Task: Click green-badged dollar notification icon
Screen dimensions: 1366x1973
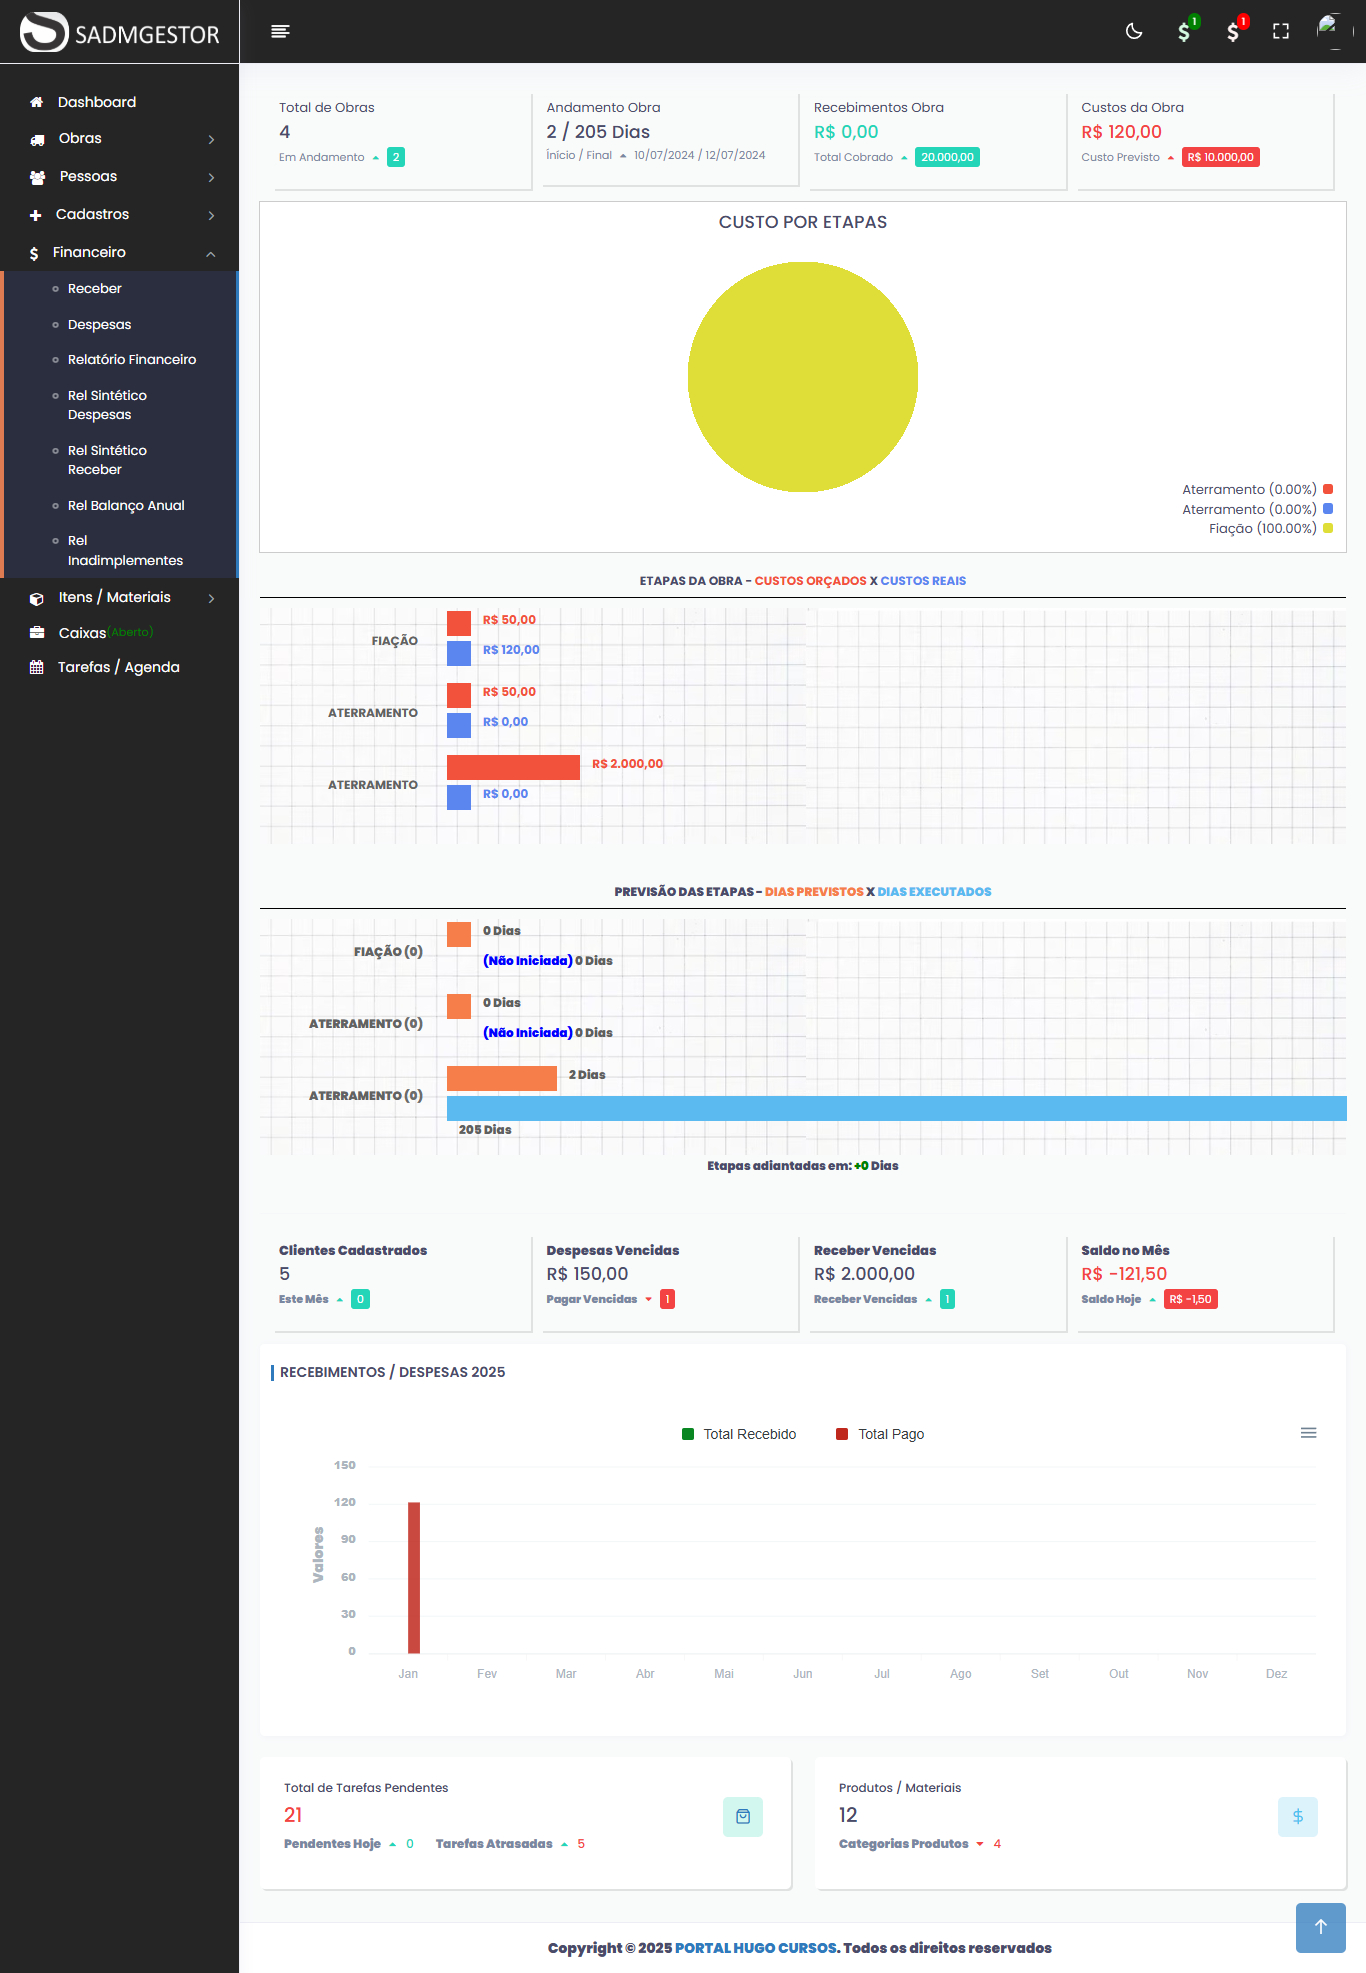Action: click(1184, 32)
